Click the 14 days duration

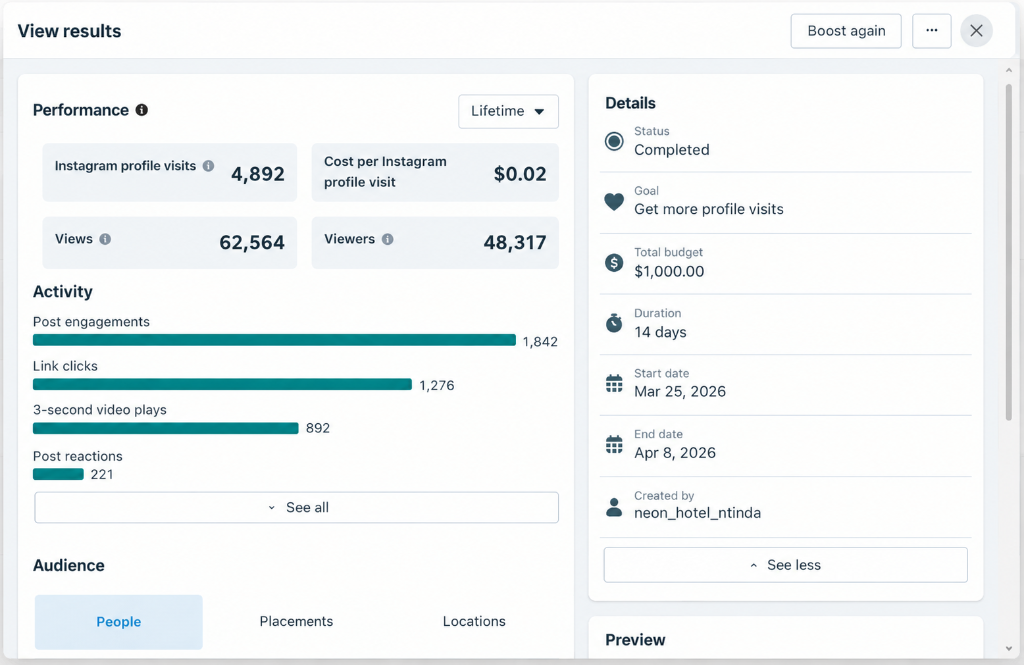click(x=660, y=332)
